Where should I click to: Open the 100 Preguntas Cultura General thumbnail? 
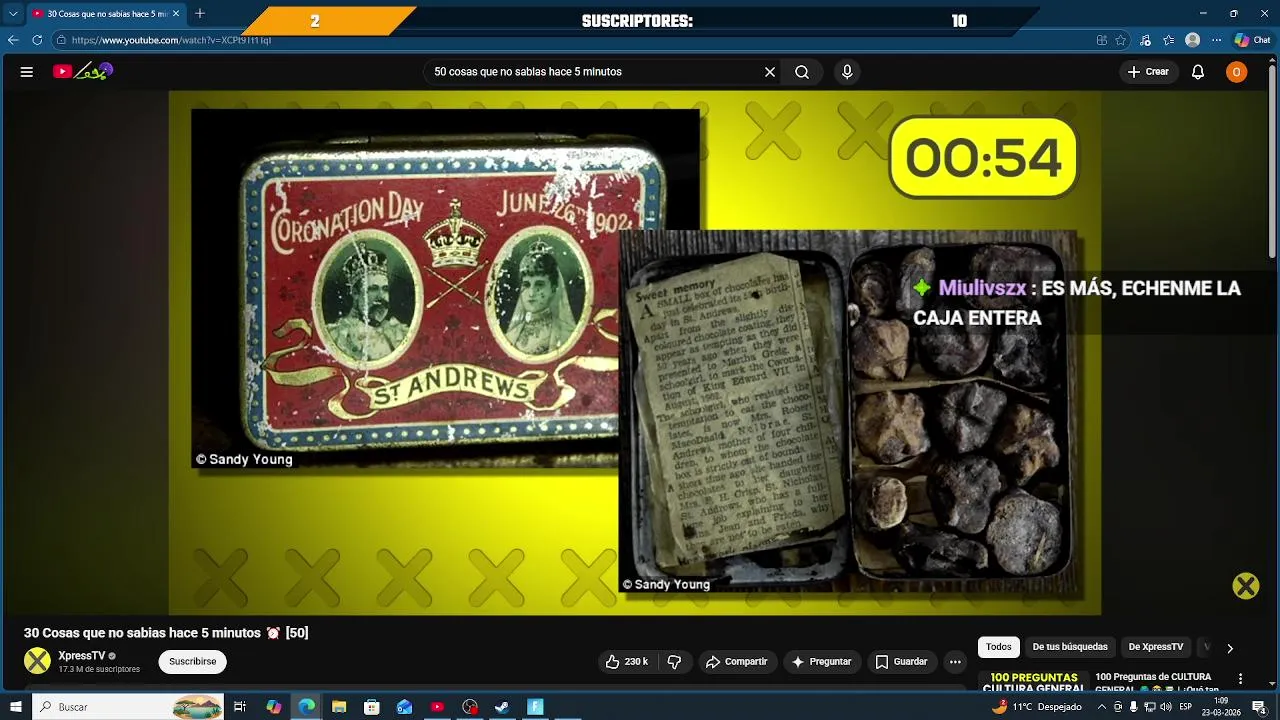[x=1033, y=682]
